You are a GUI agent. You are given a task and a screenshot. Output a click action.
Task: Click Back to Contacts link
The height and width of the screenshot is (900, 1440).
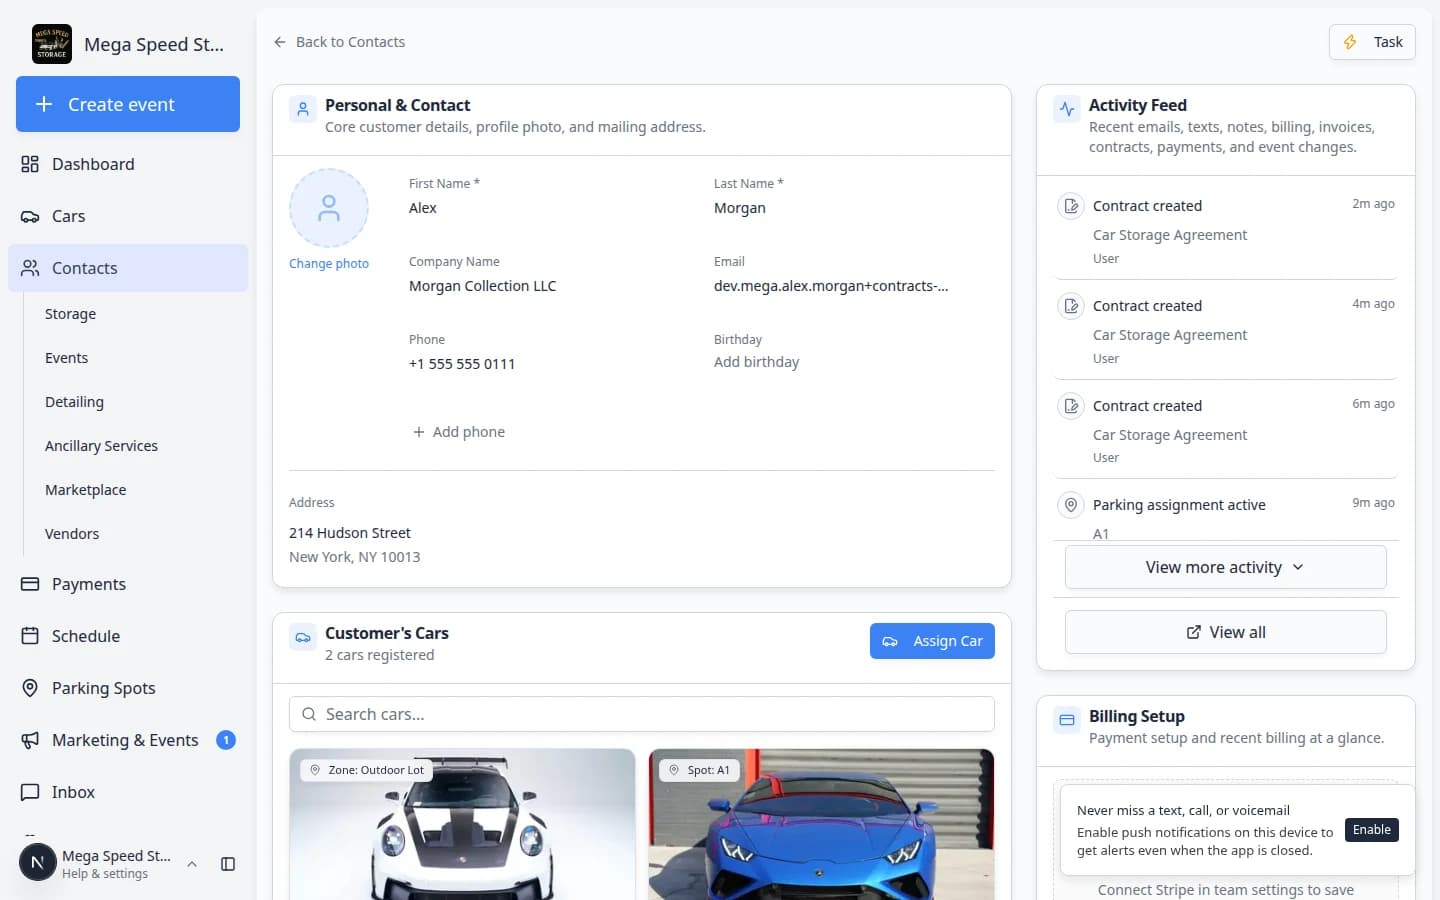(x=339, y=42)
